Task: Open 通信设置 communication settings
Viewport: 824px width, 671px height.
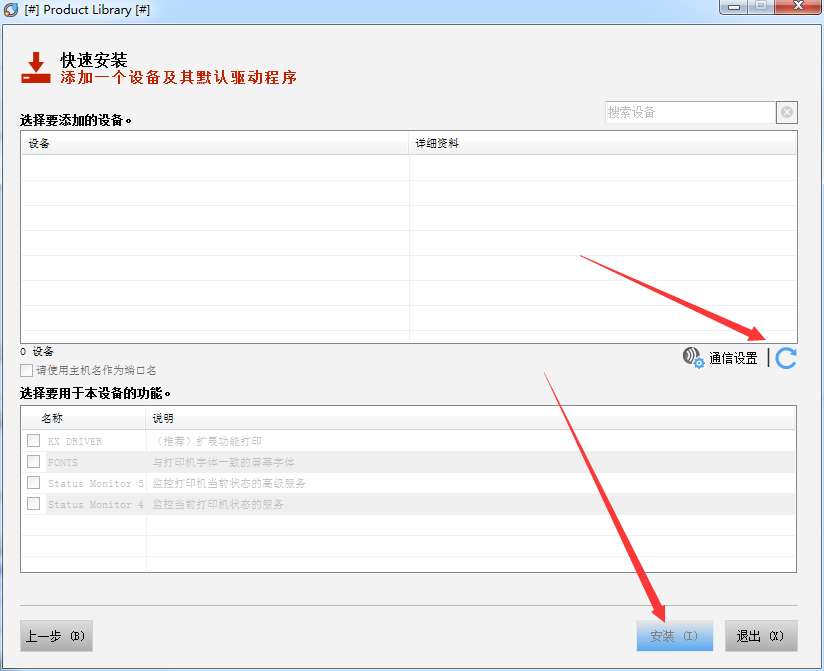Action: 720,358
